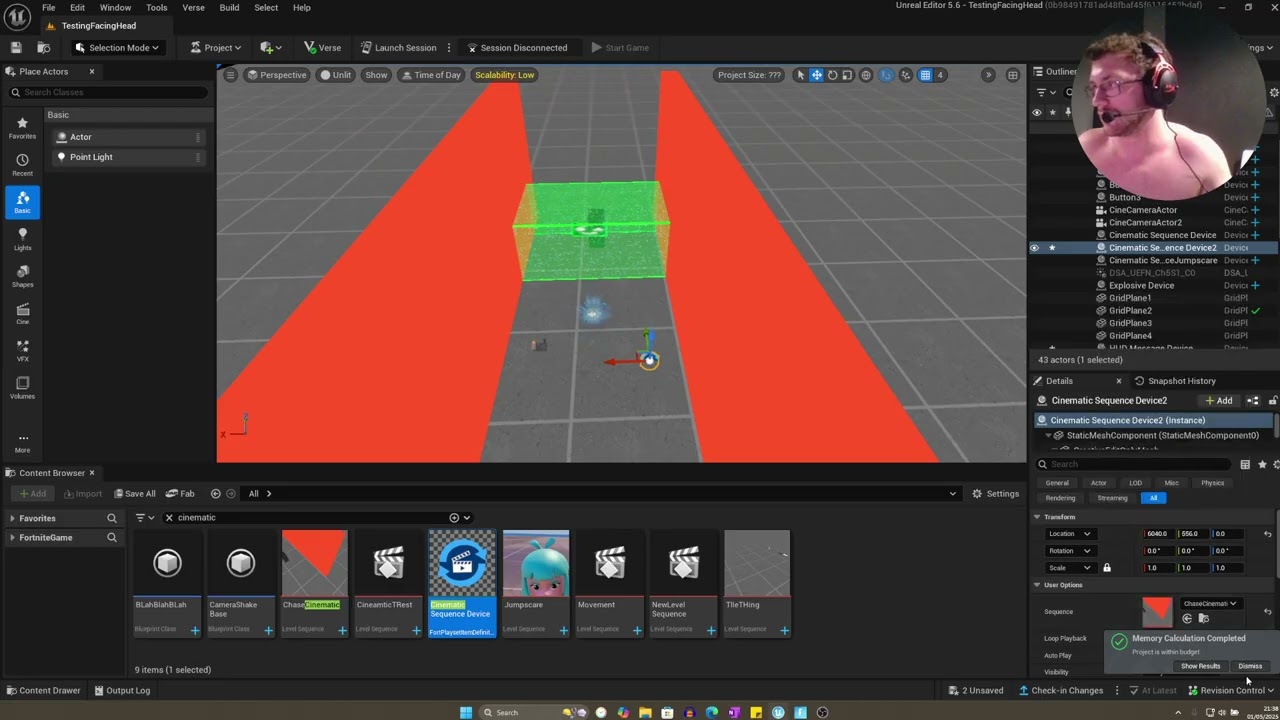Screen dimensions: 1280x720
Task: Open the Tools menu
Action: [156, 7]
